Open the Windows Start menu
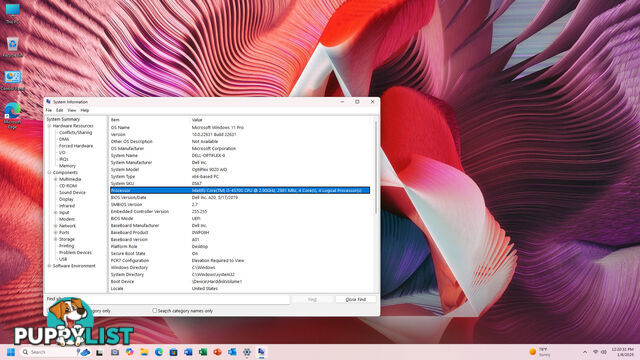The width and height of the screenshot is (640, 360). pyautogui.click(x=11, y=352)
